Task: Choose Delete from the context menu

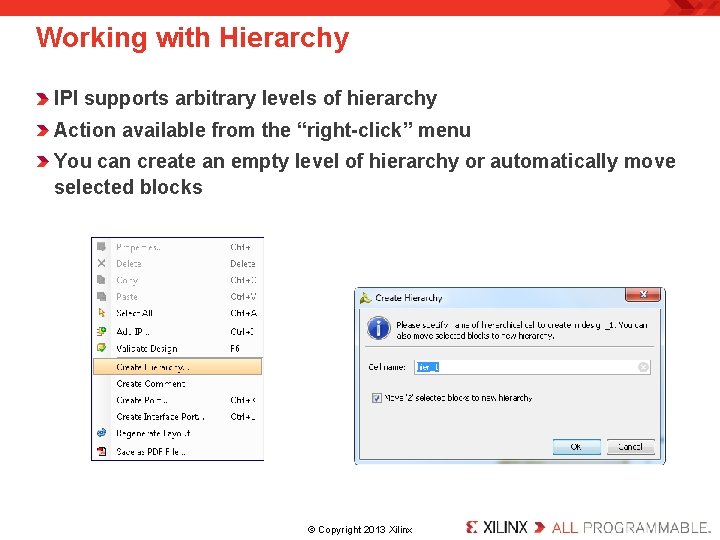Action: point(178,264)
